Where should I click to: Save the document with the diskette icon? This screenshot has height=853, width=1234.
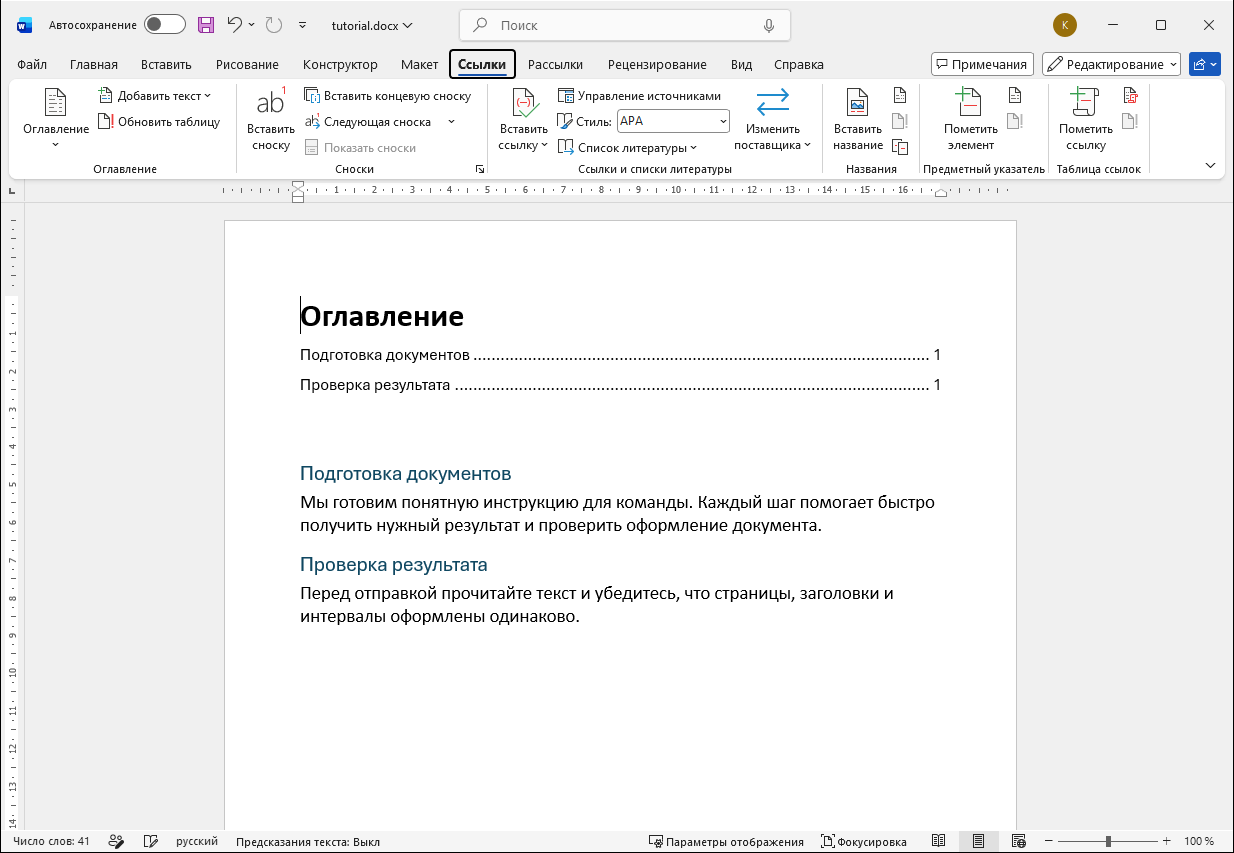pos(206,25)
